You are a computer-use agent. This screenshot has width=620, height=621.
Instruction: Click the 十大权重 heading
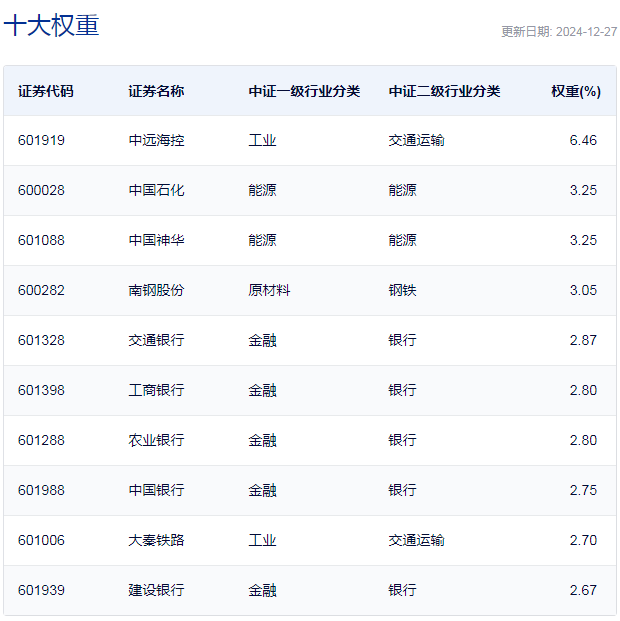click(x=51, y=25)
